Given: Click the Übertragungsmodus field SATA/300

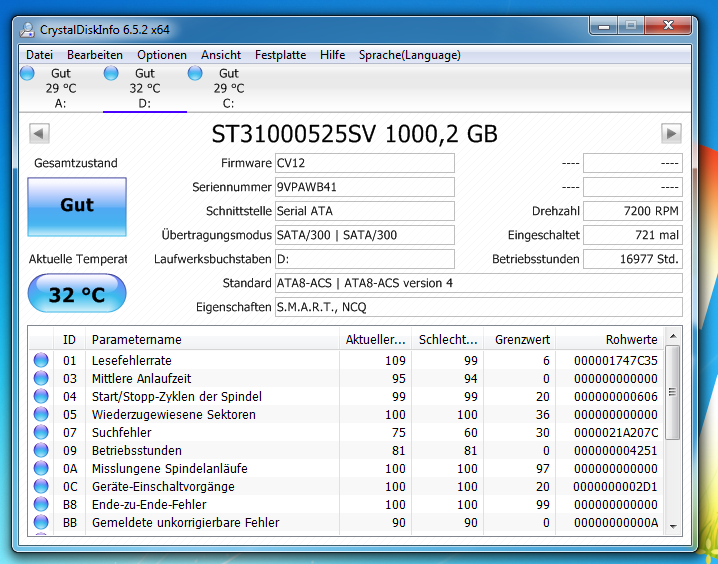Looking at the screenshot, I should 364,235.
